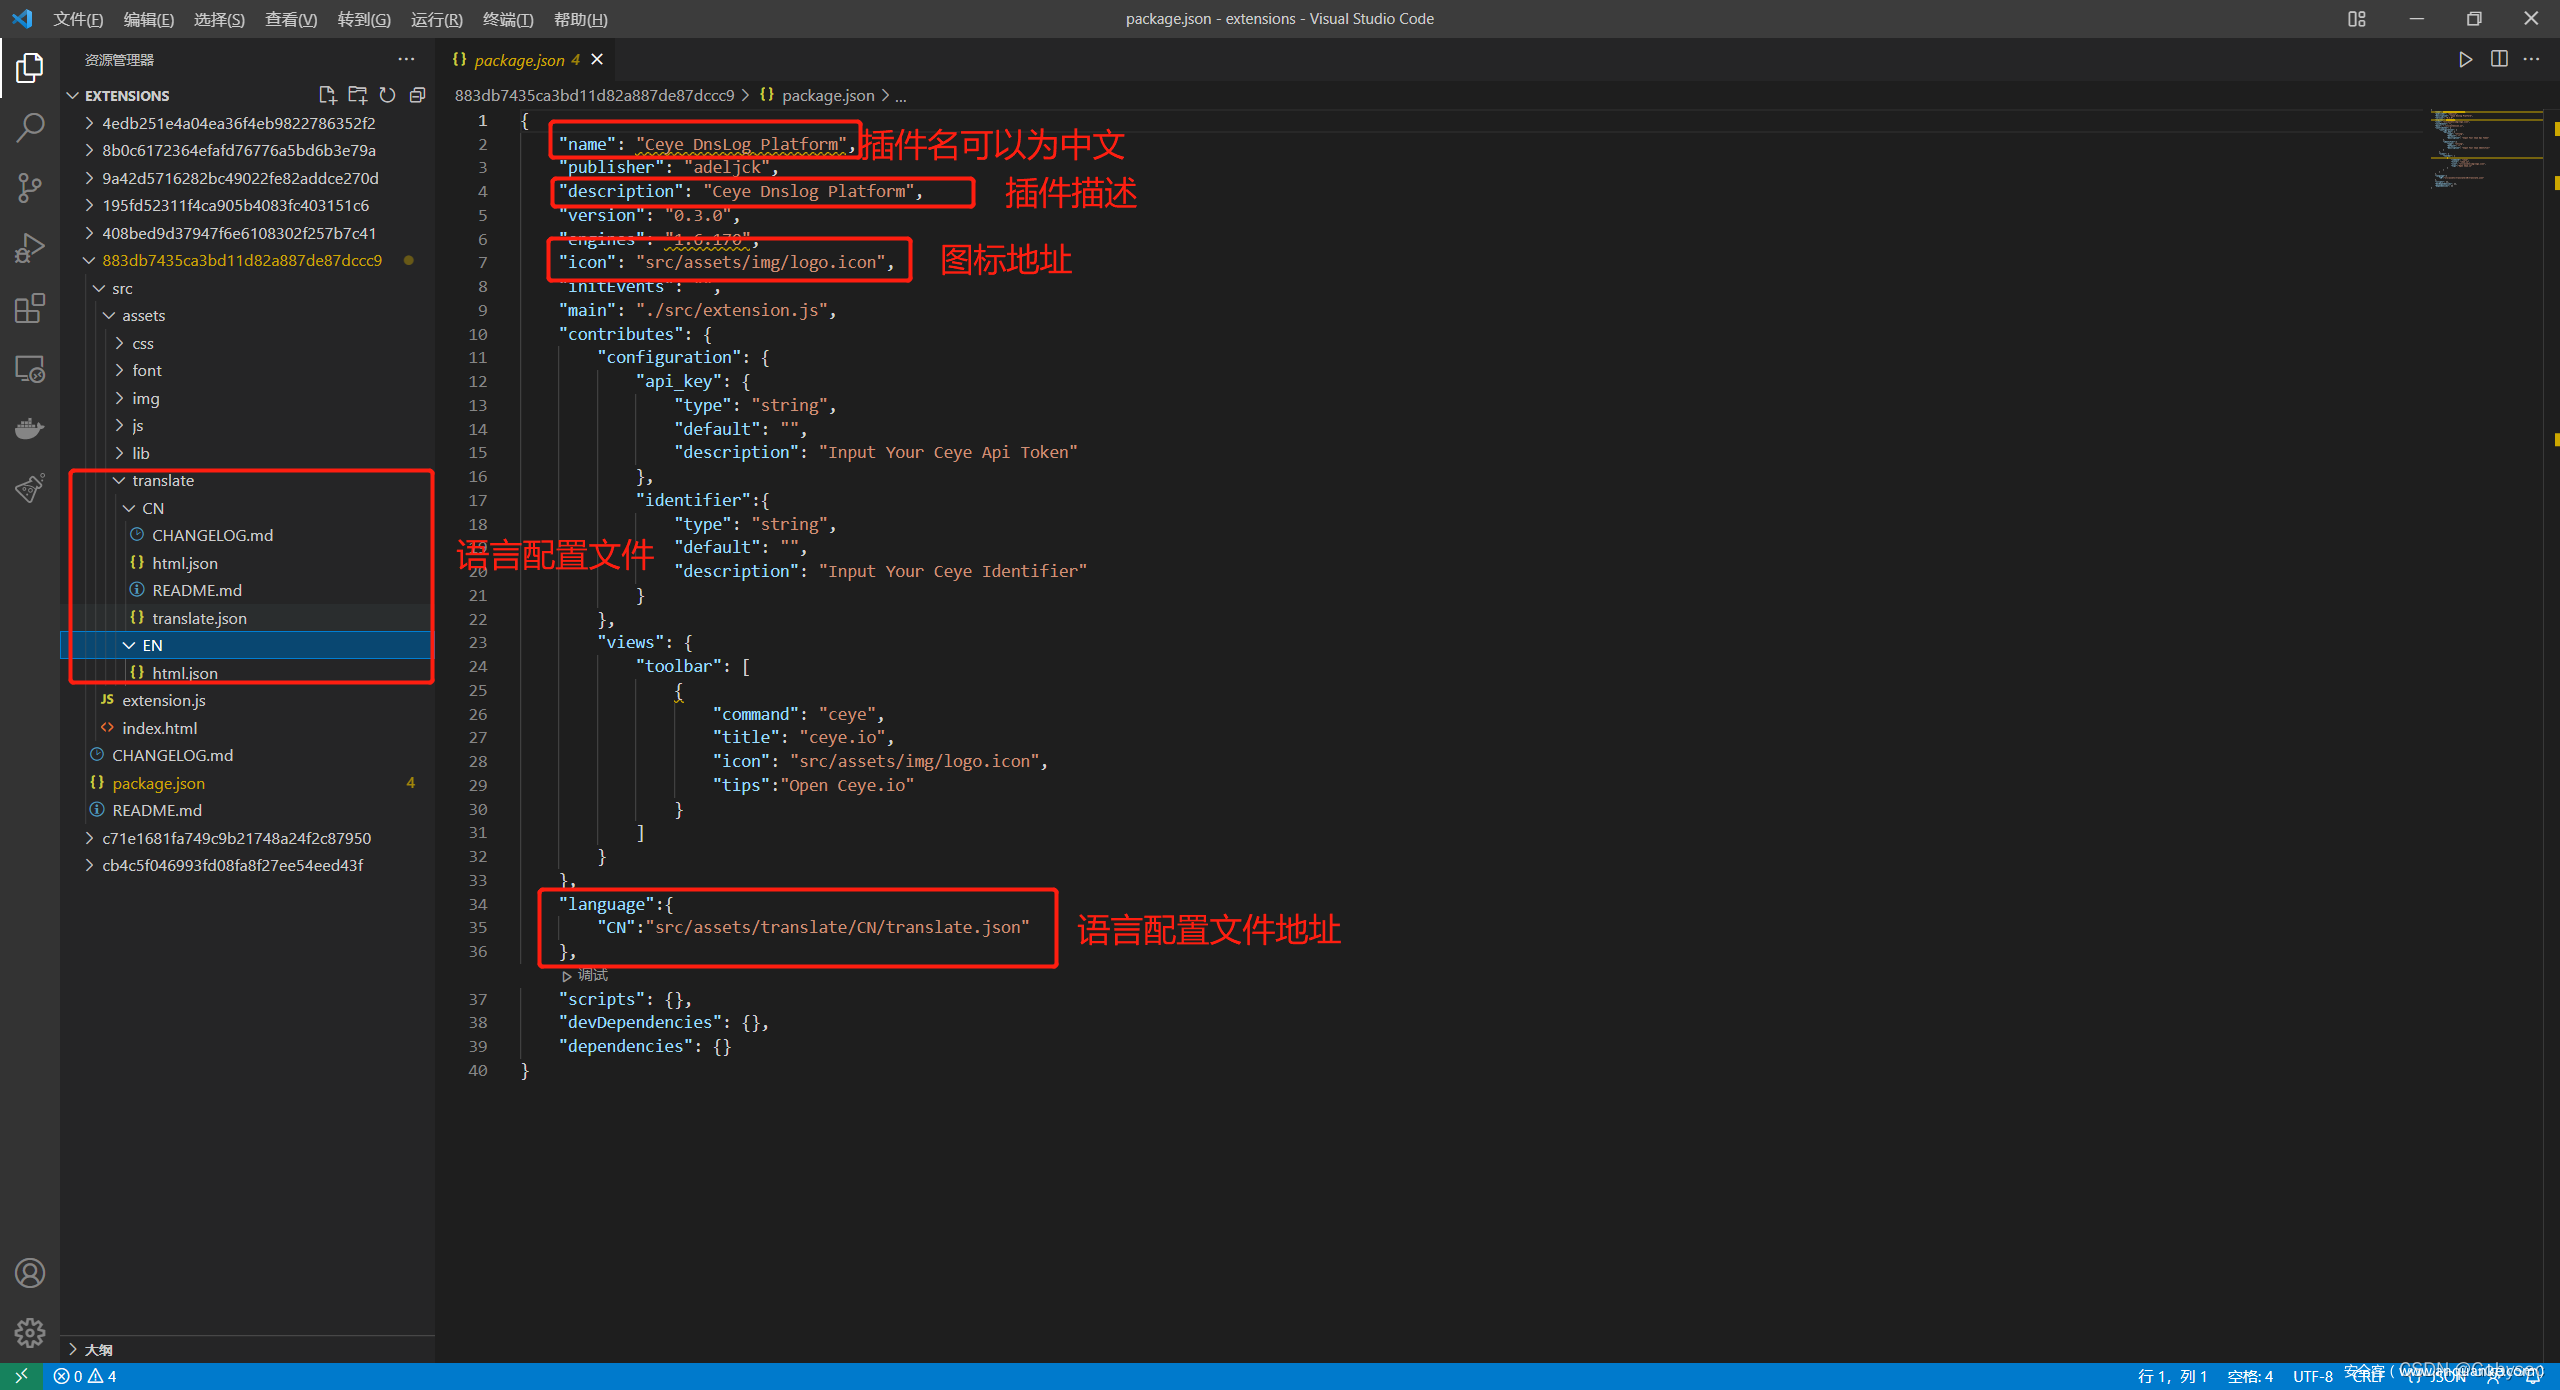Open the Run and Debug view
This screenshot has width=2560, height=1390.
[30, 247]
